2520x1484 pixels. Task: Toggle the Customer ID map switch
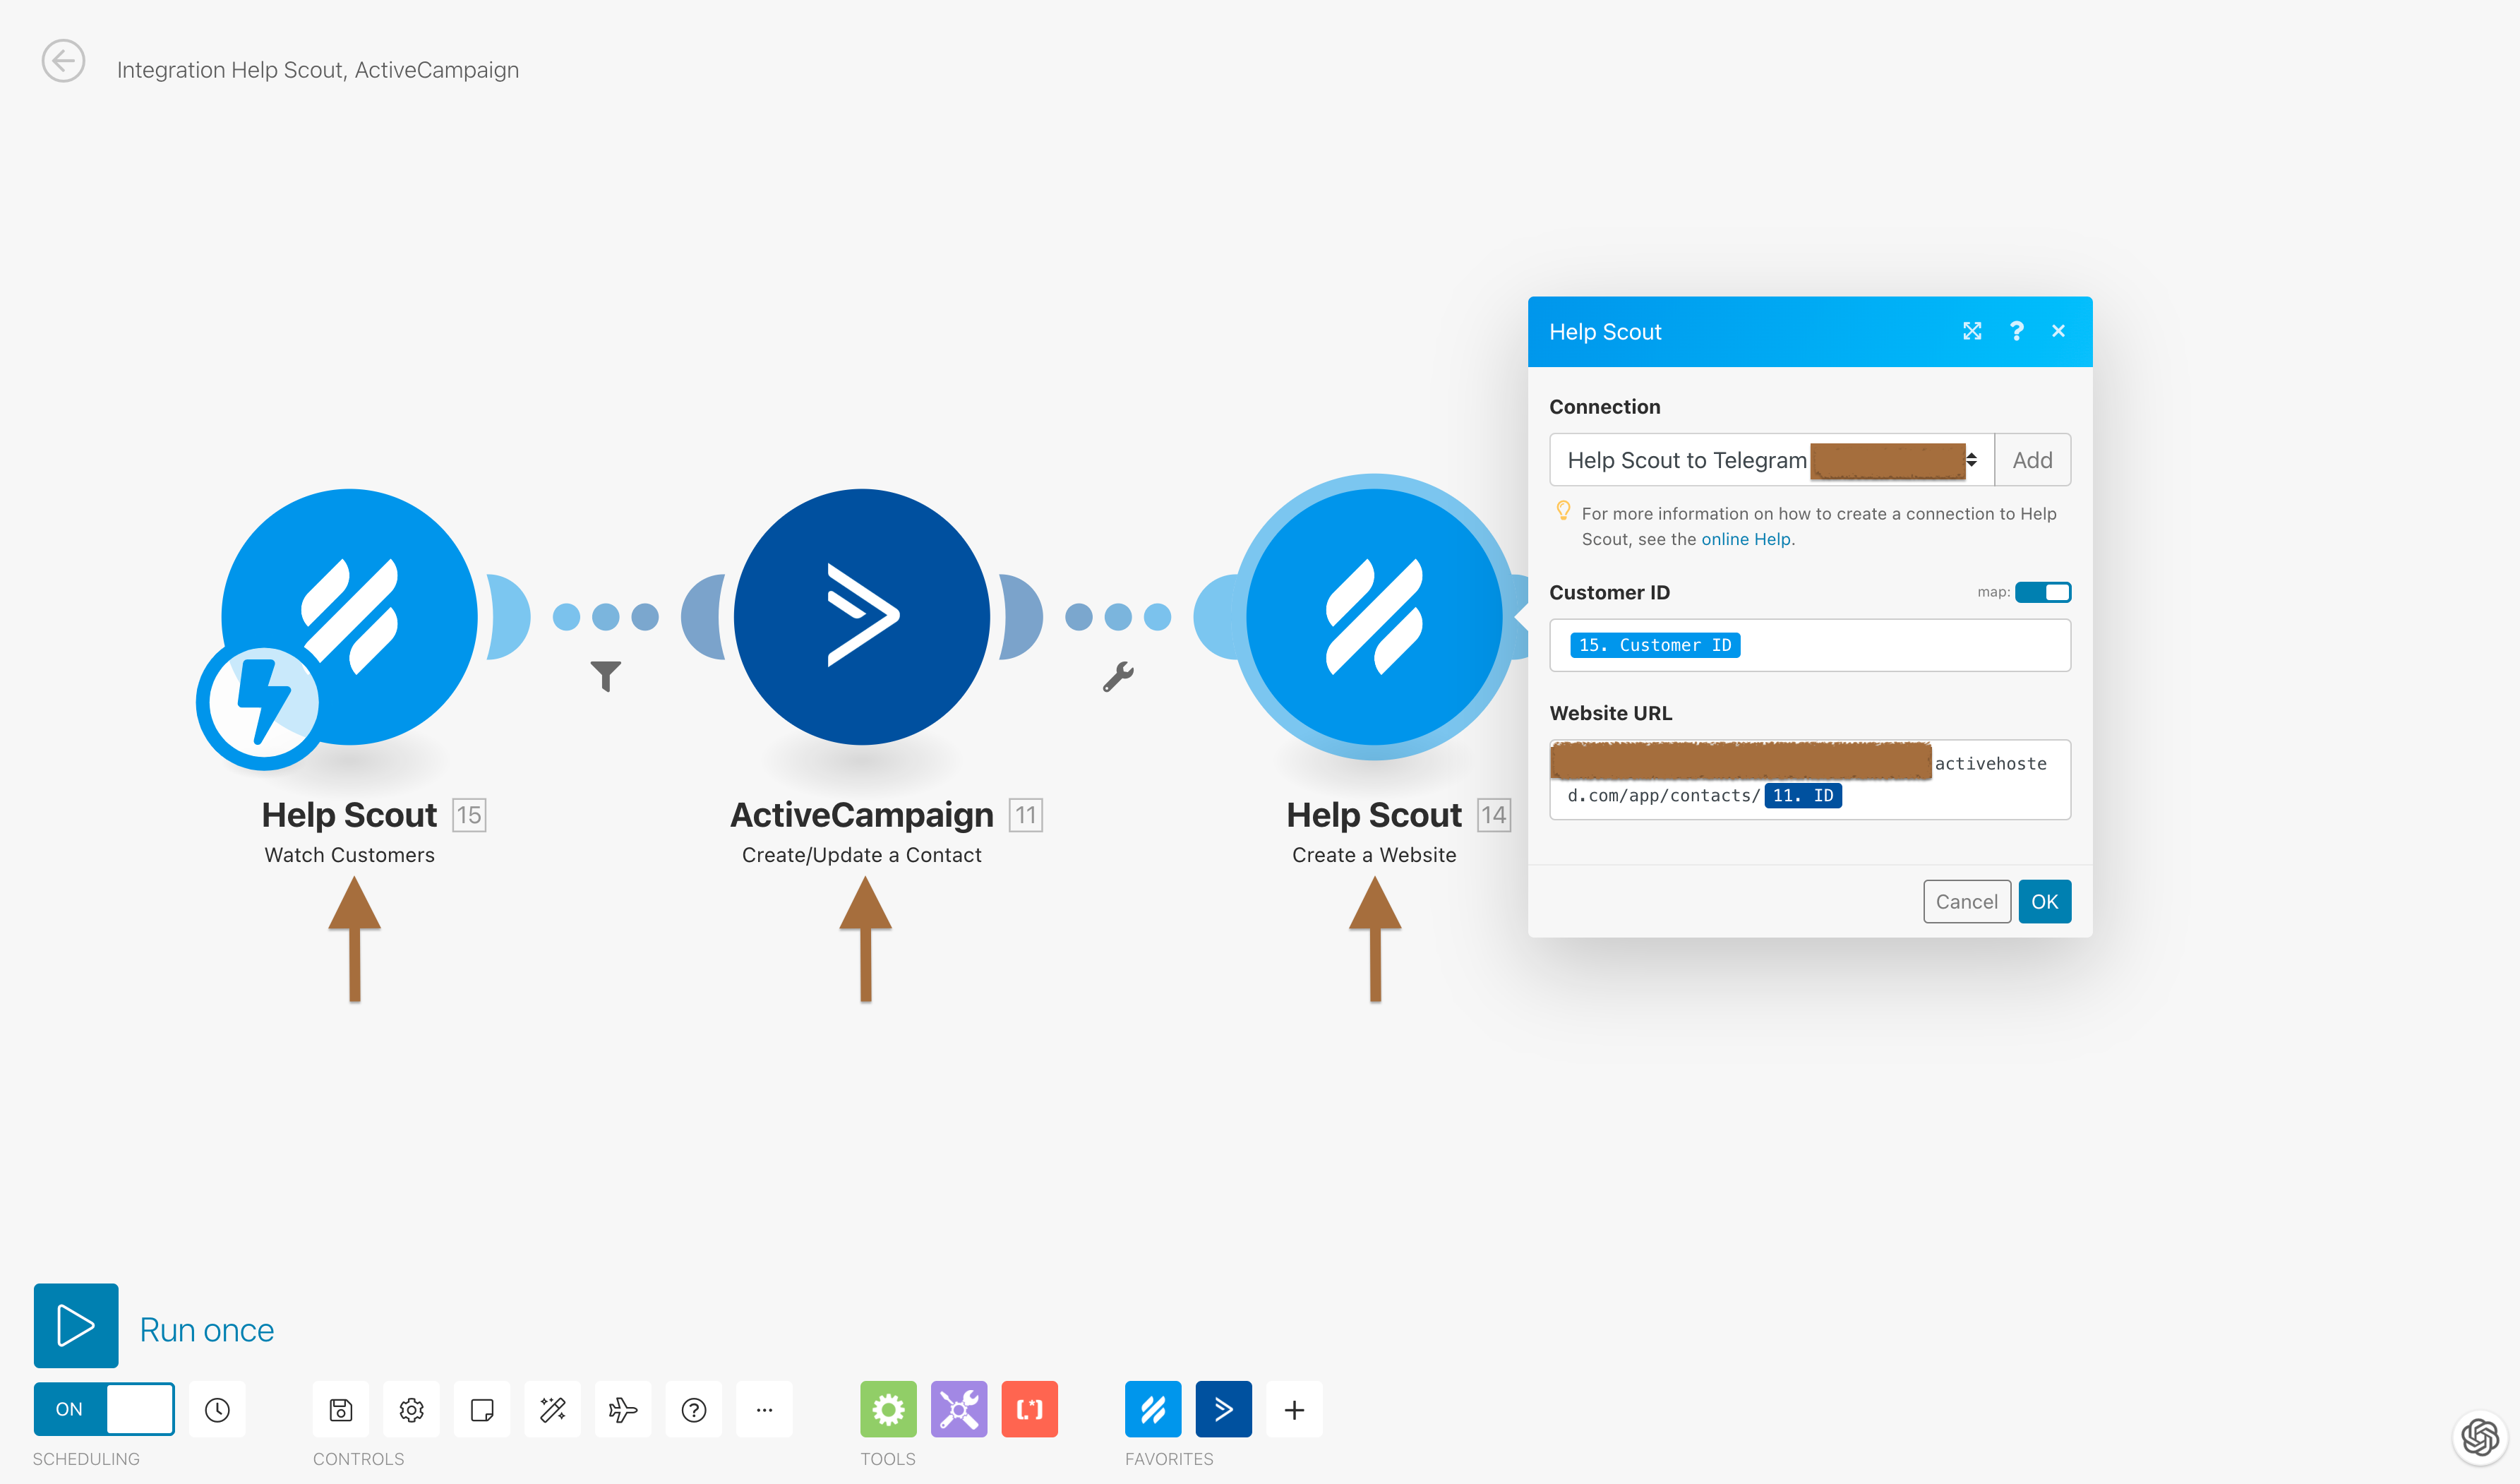pos(2043,592)
